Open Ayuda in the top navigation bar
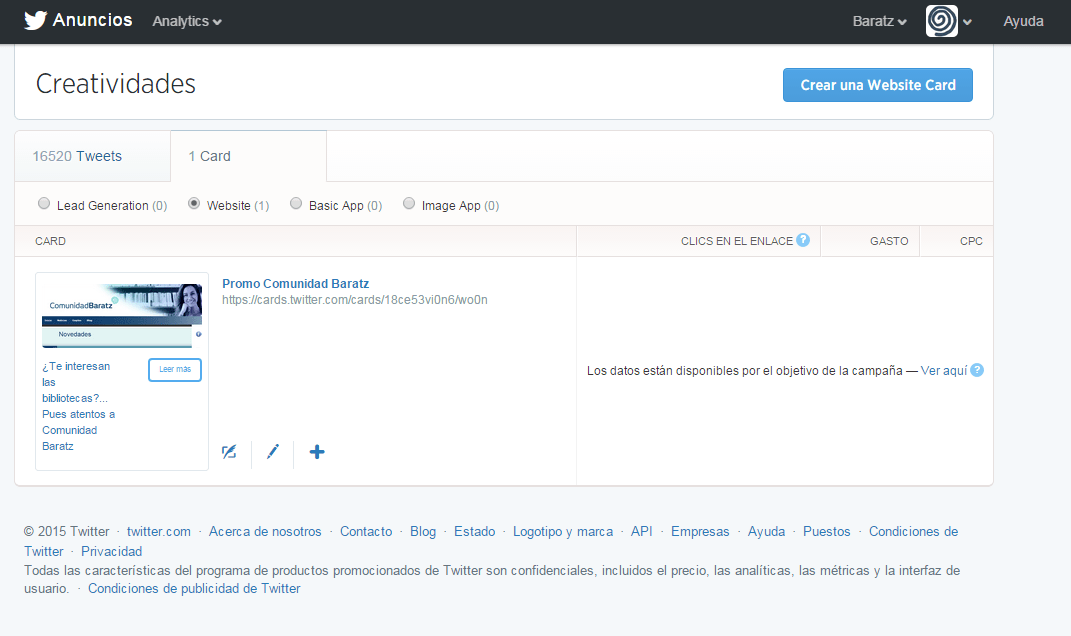 coord(1023,21)
